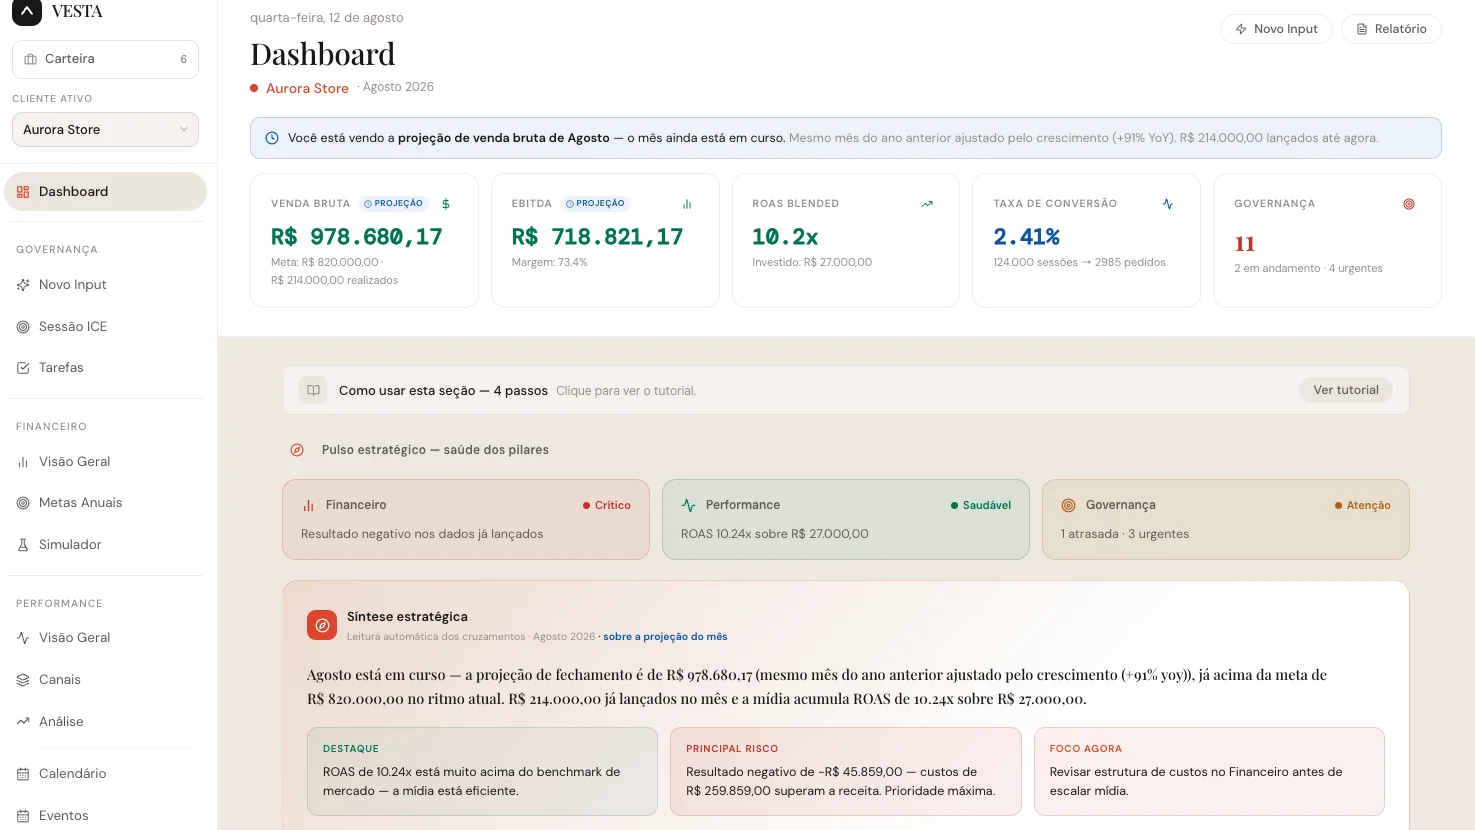Click the flask icon beside Simulador

[23, 545]
